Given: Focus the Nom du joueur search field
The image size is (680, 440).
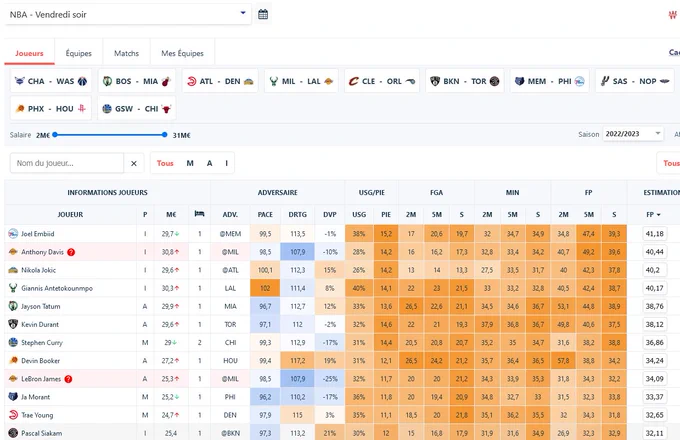Looking at the screenshot, I should click(x=67, y=163).
